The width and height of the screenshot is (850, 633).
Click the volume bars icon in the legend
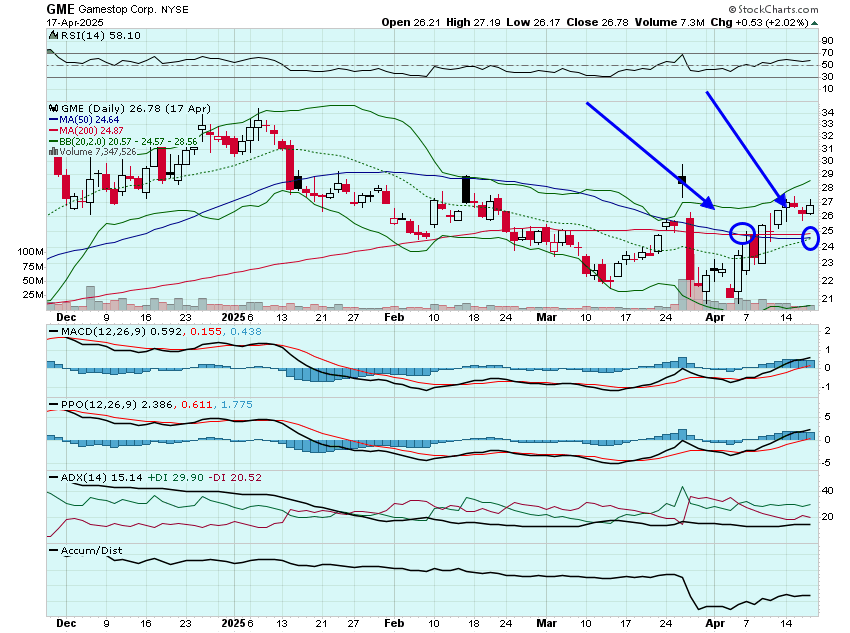[x=53, y=152]
